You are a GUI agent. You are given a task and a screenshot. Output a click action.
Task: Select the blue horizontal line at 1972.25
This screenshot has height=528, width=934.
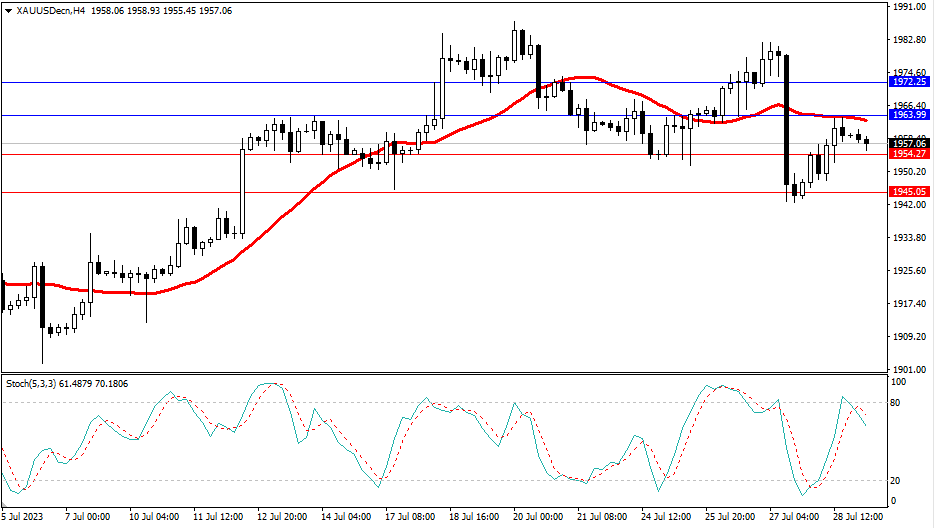(300, 82)
